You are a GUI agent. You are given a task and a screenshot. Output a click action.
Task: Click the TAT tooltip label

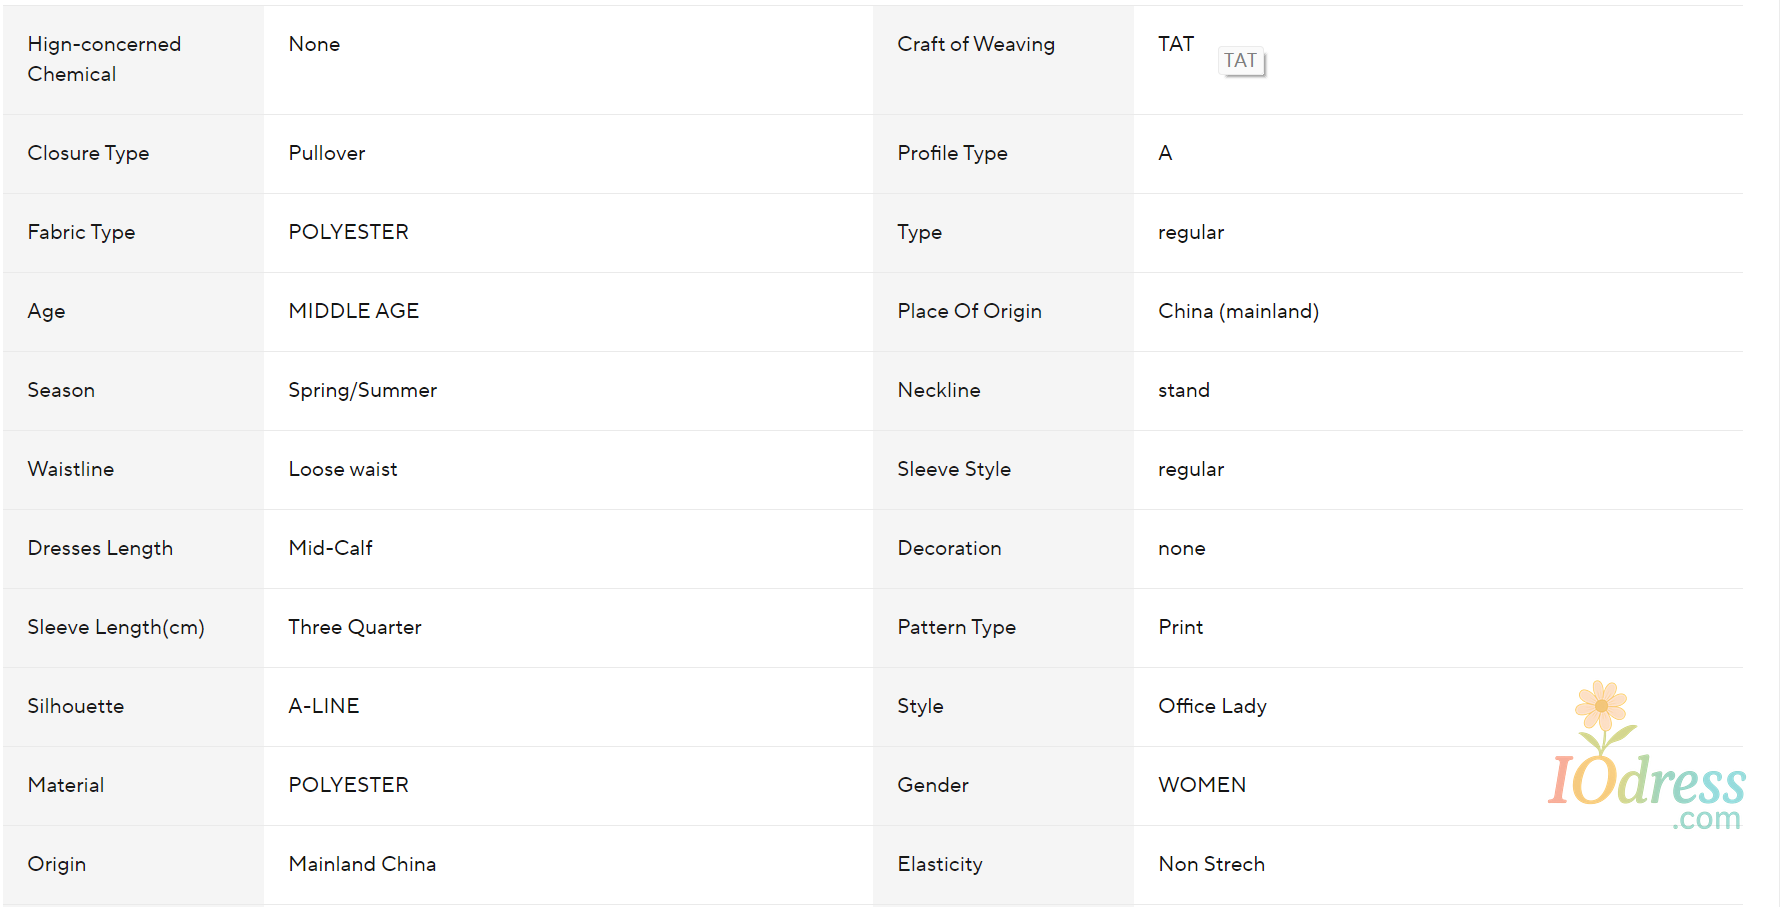point(1241,61)
